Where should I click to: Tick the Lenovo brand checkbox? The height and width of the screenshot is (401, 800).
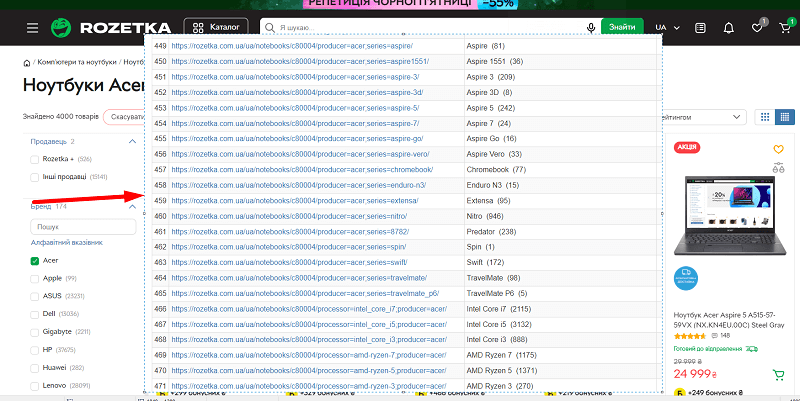pos(35,386)
